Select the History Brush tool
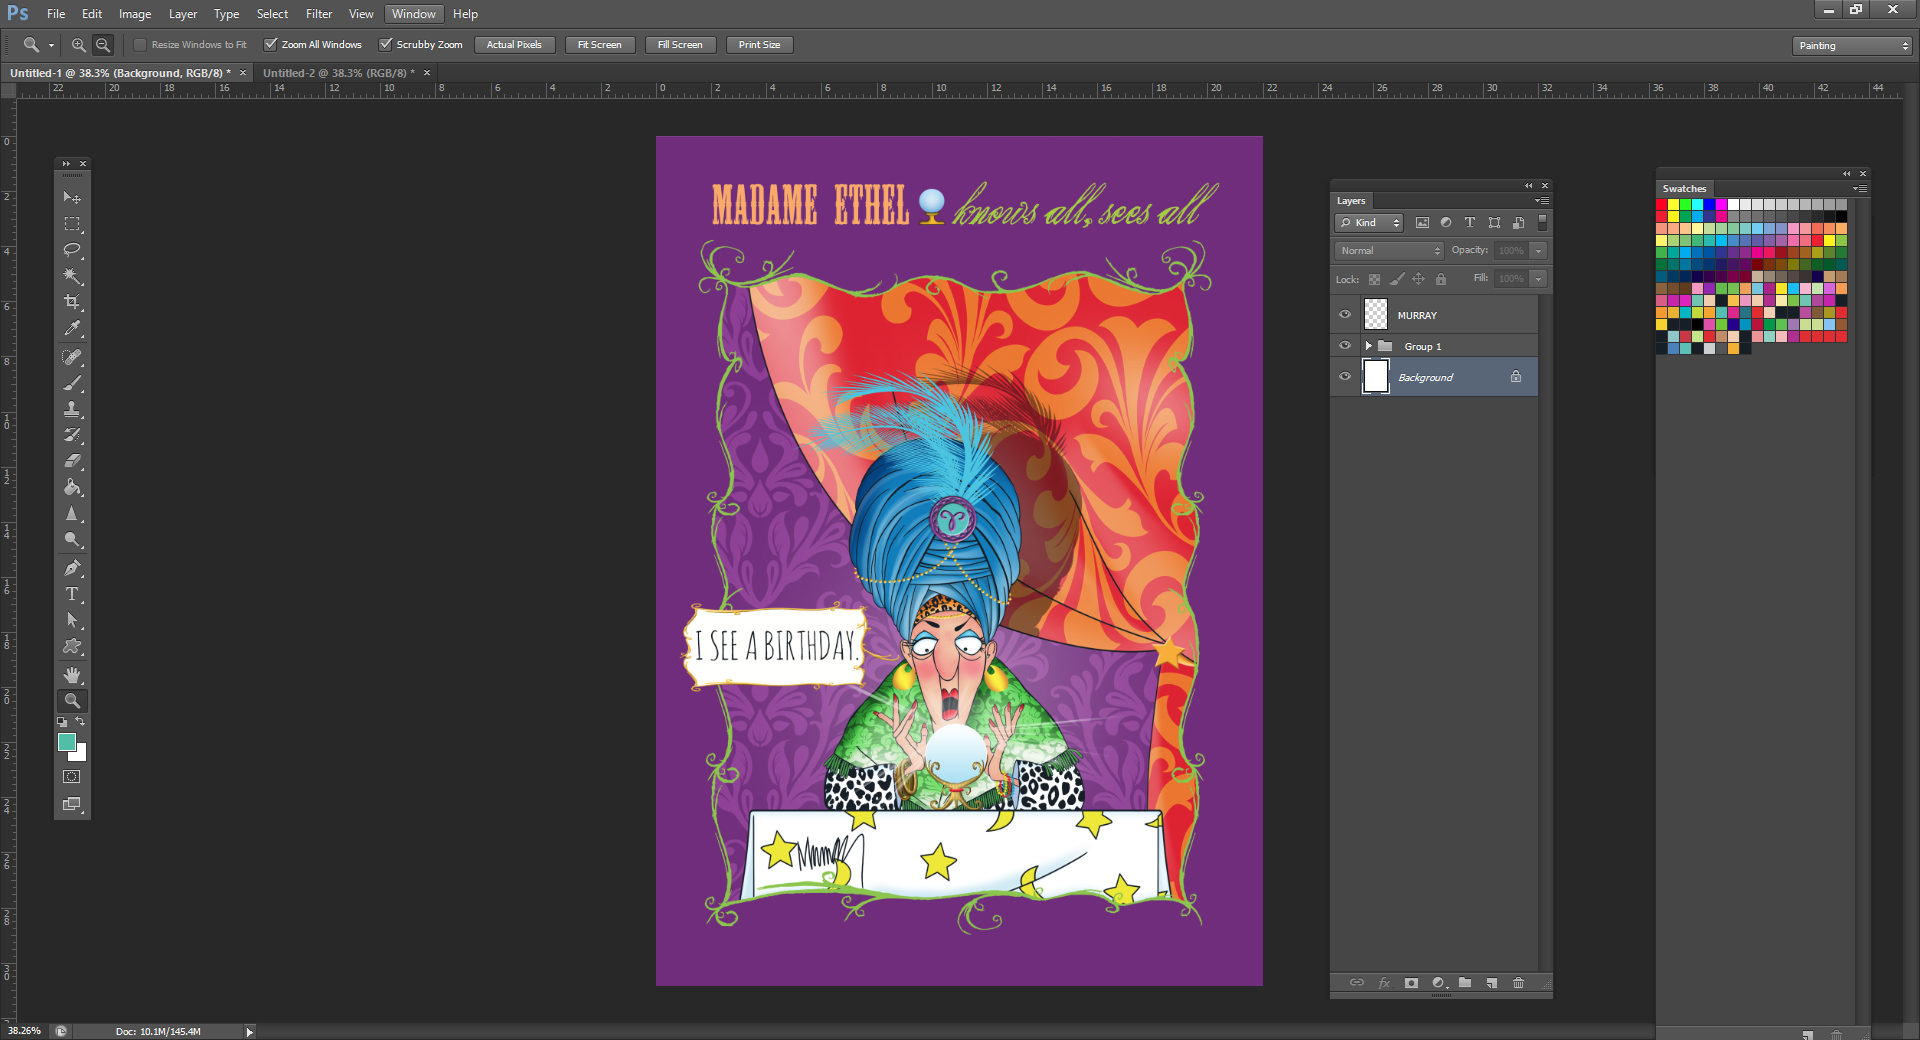Image resolution: width=1920 pixels, height=1040 pixels. coord(72,435)
